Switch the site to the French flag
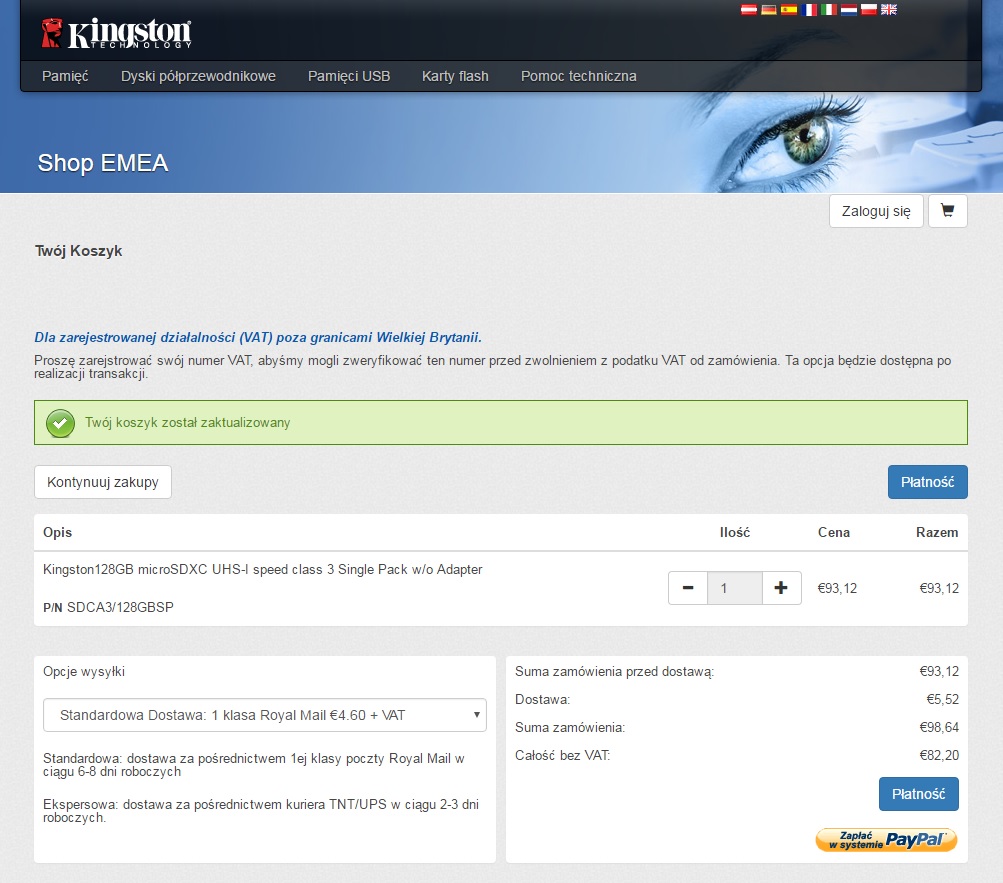The image size is (1003, 883). point(809,10)
